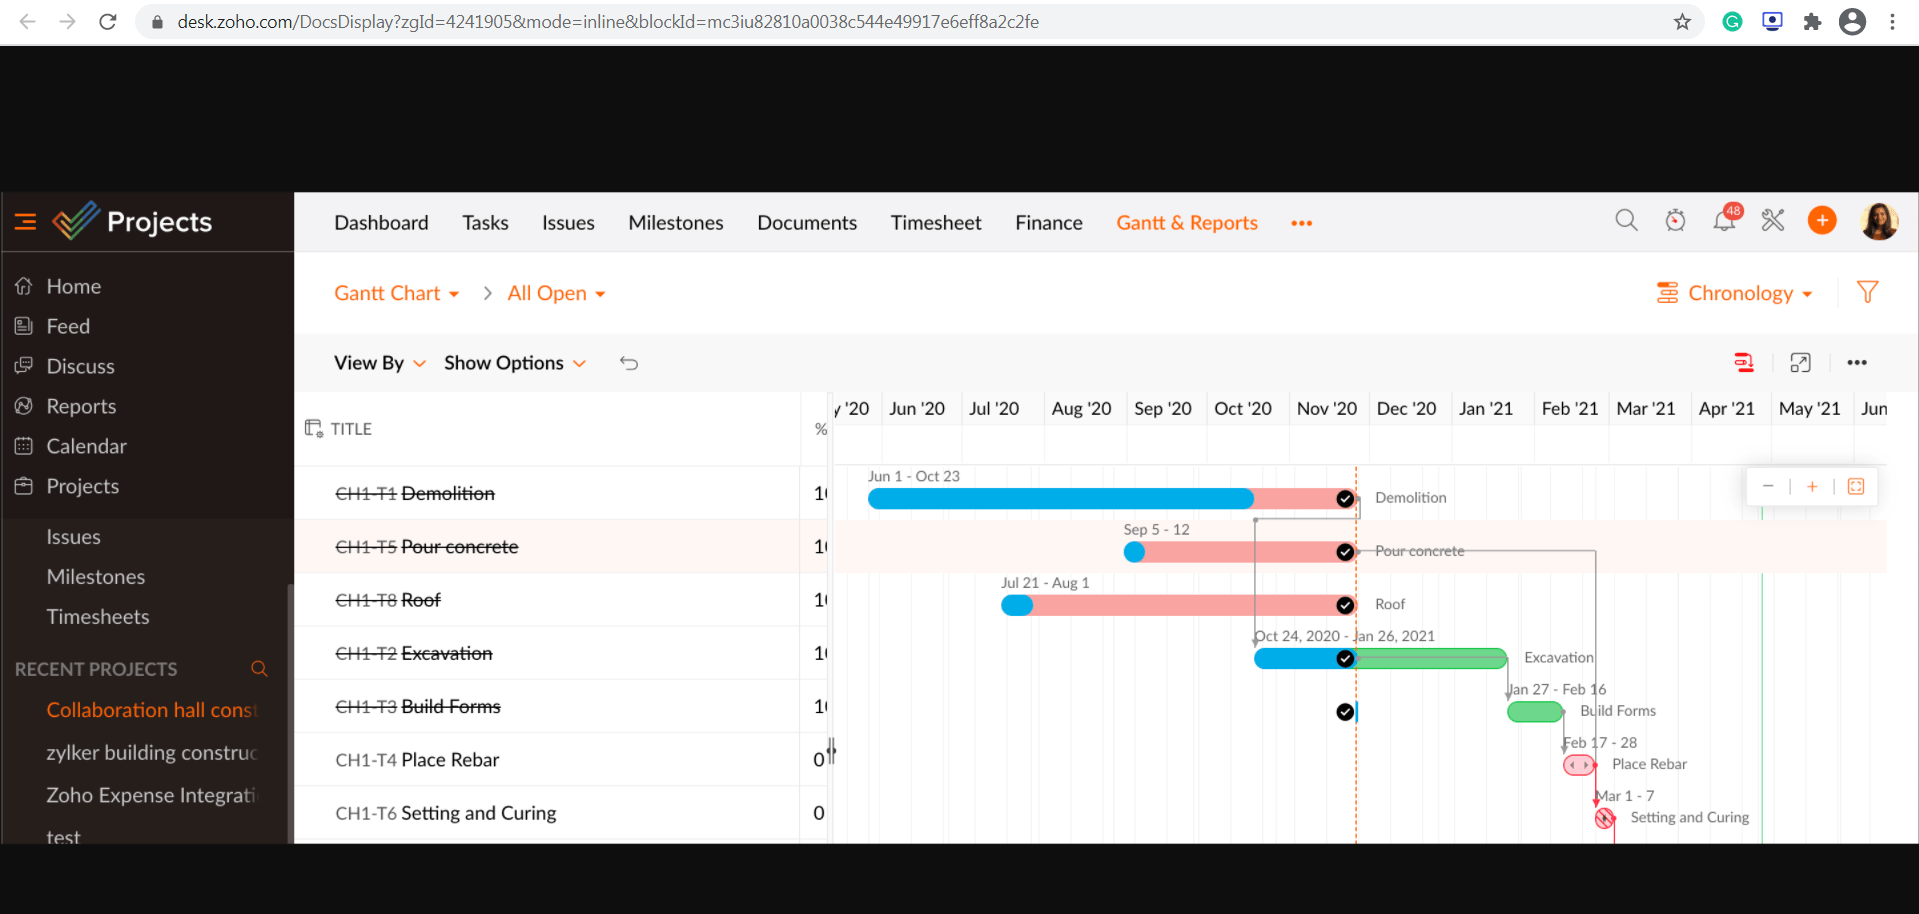Open task CH1-T4 Place Rebar
Screen dimensions: 1919x914
417,760
